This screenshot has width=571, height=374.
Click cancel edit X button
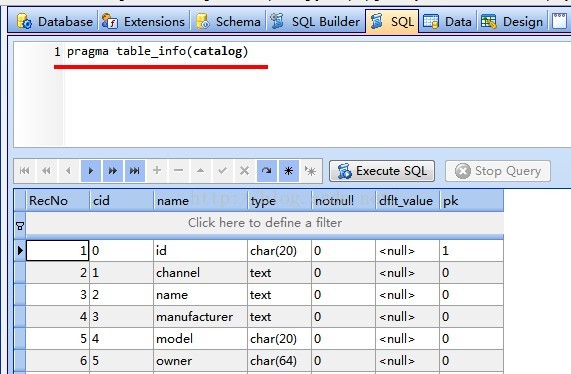tap(244, 170)
